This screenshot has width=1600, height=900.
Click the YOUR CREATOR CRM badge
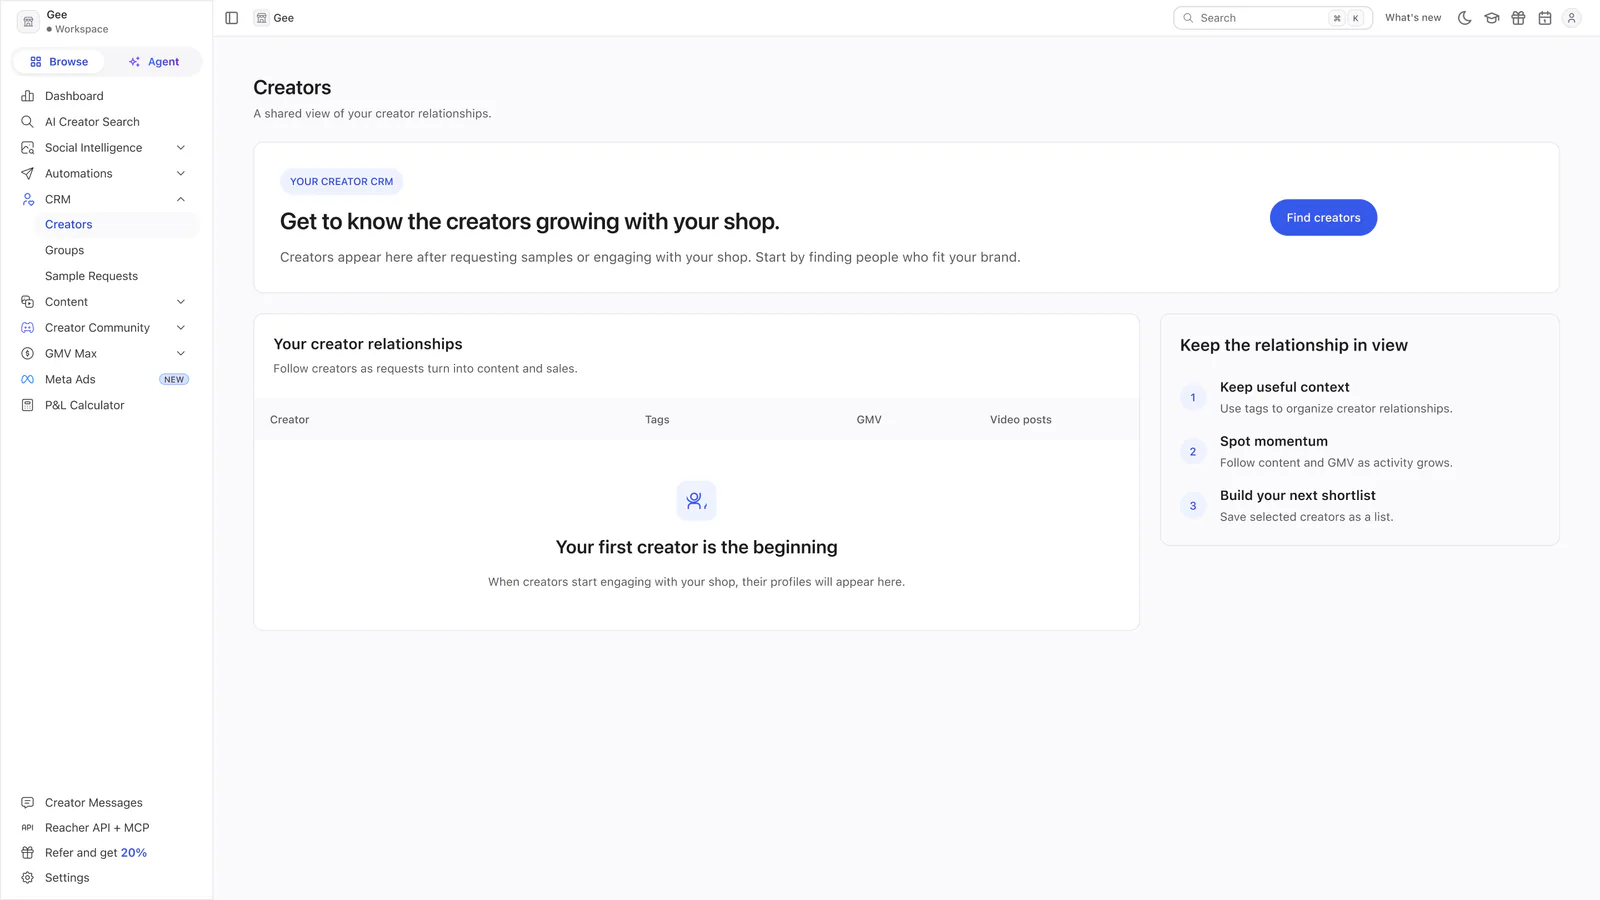coord(342,182)
